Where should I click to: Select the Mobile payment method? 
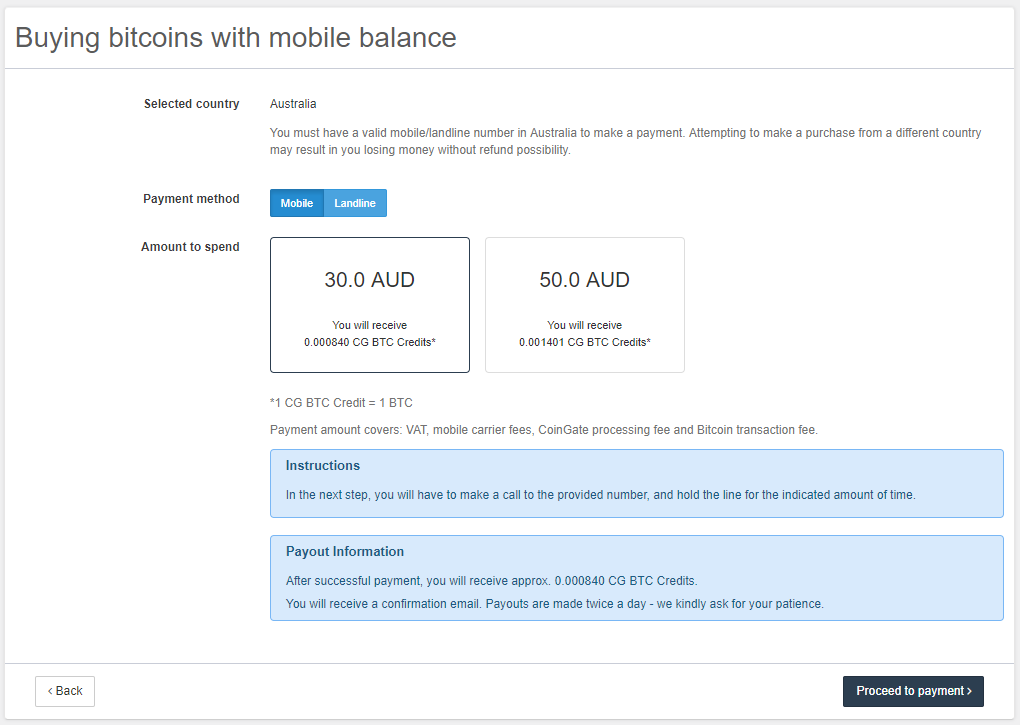click(297, 203)
